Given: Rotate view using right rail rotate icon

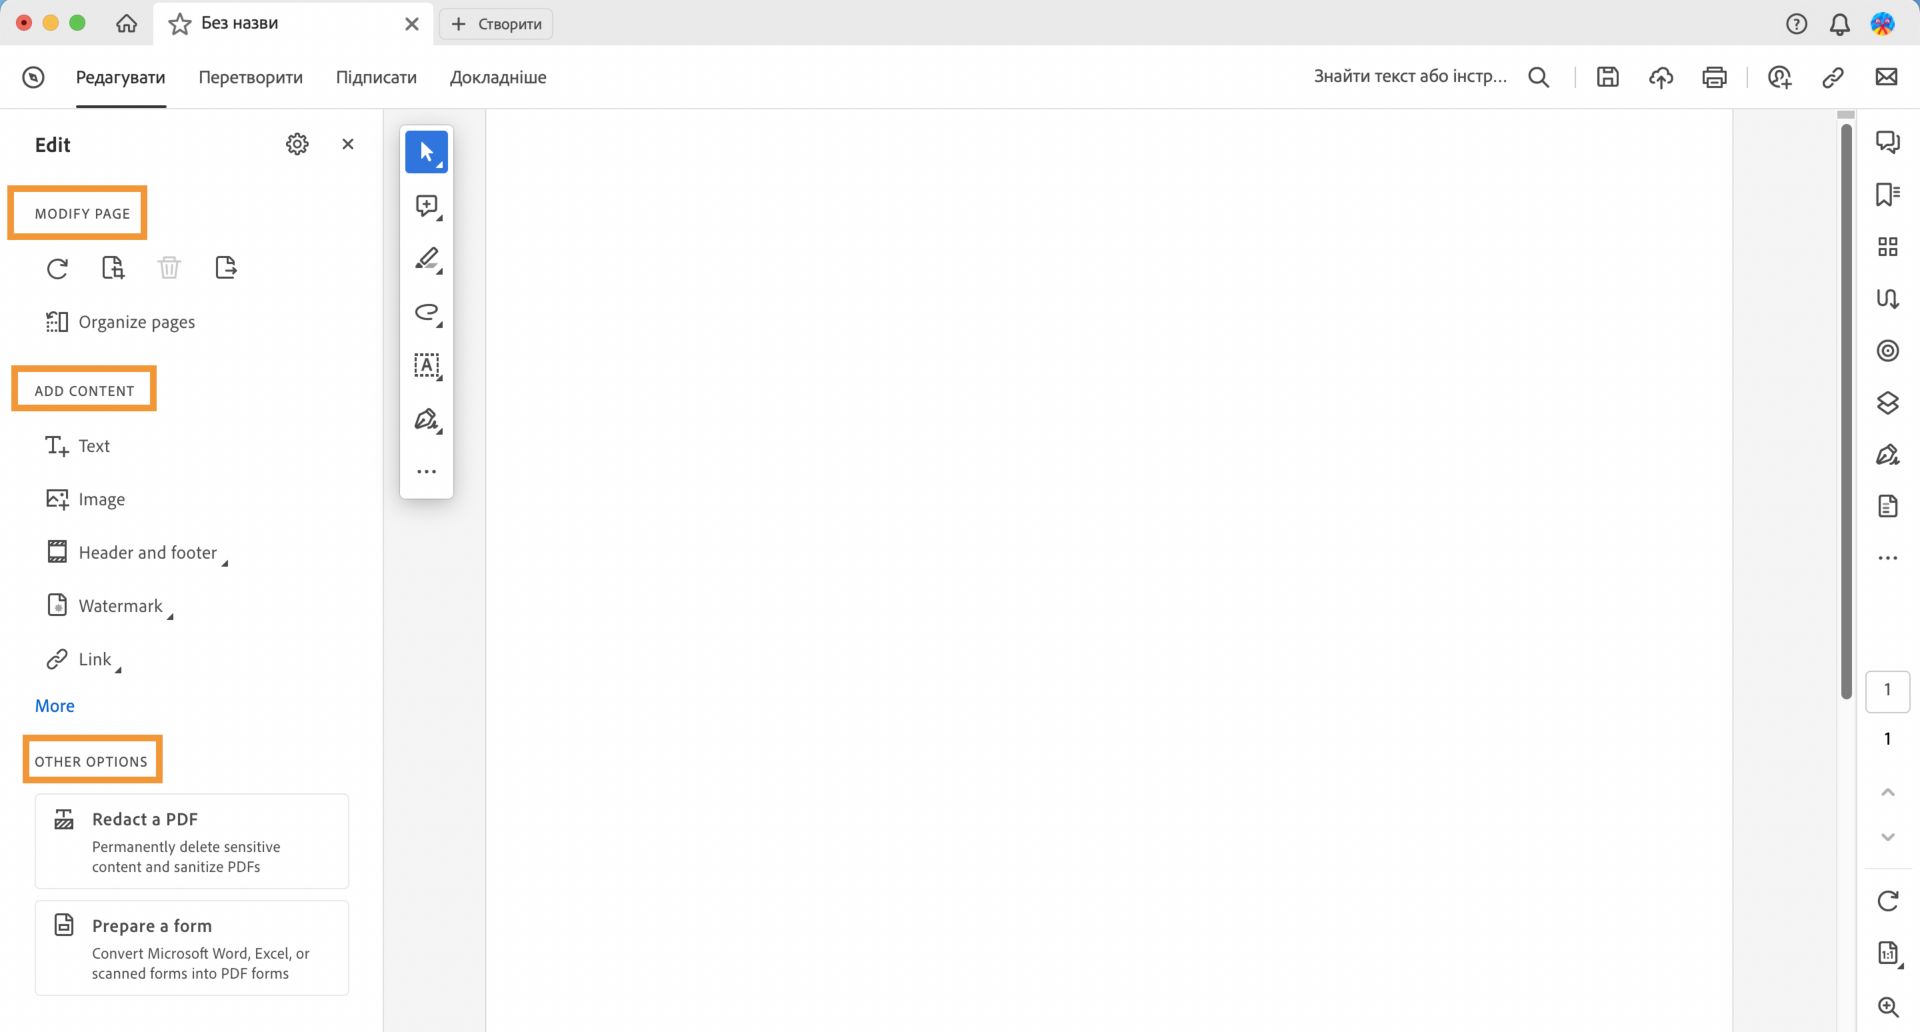Looking at the screenshot, I should point(1888,901).
